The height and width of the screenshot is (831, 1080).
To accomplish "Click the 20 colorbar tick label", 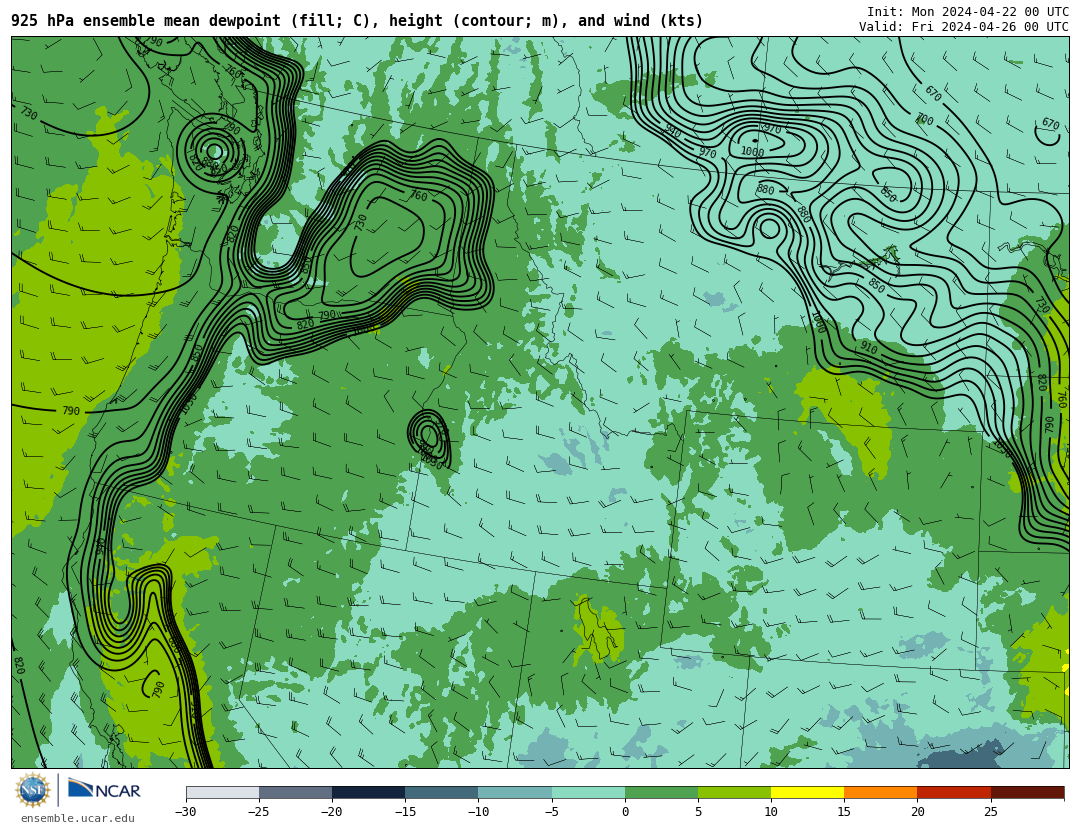I will 917,812.
